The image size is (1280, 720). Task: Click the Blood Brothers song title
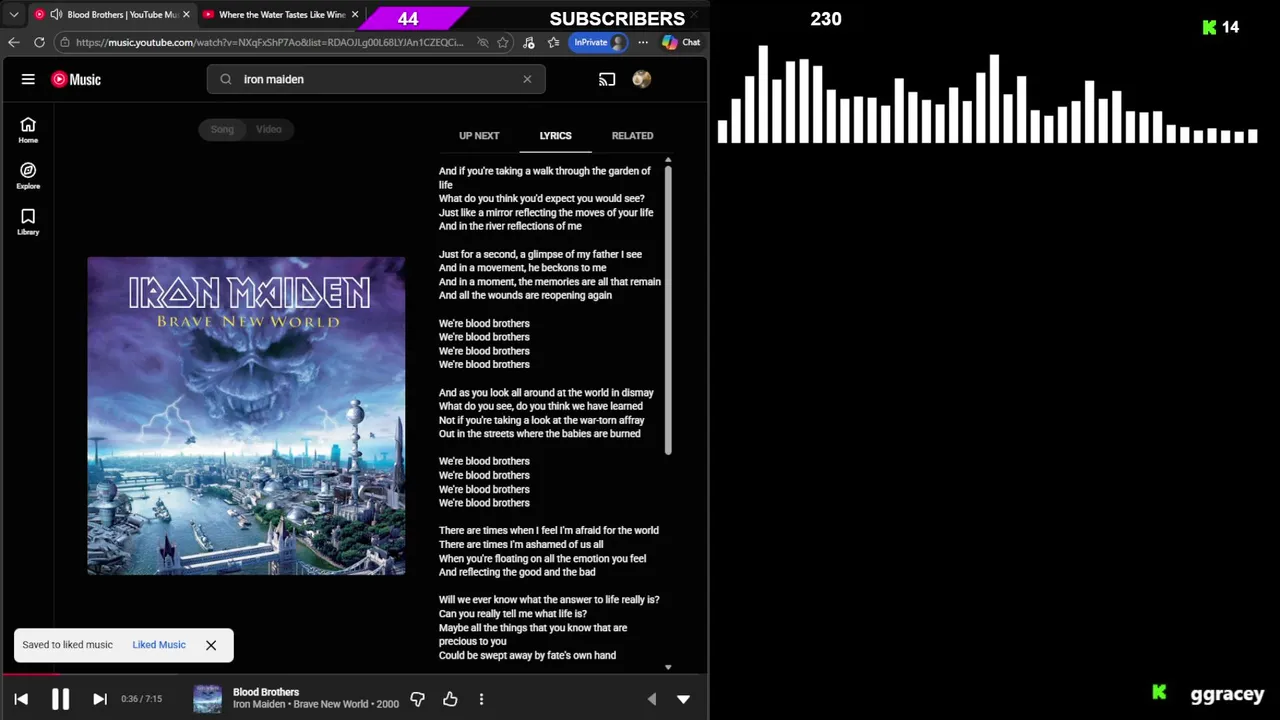pyautogui.click(x=266, y=692)
